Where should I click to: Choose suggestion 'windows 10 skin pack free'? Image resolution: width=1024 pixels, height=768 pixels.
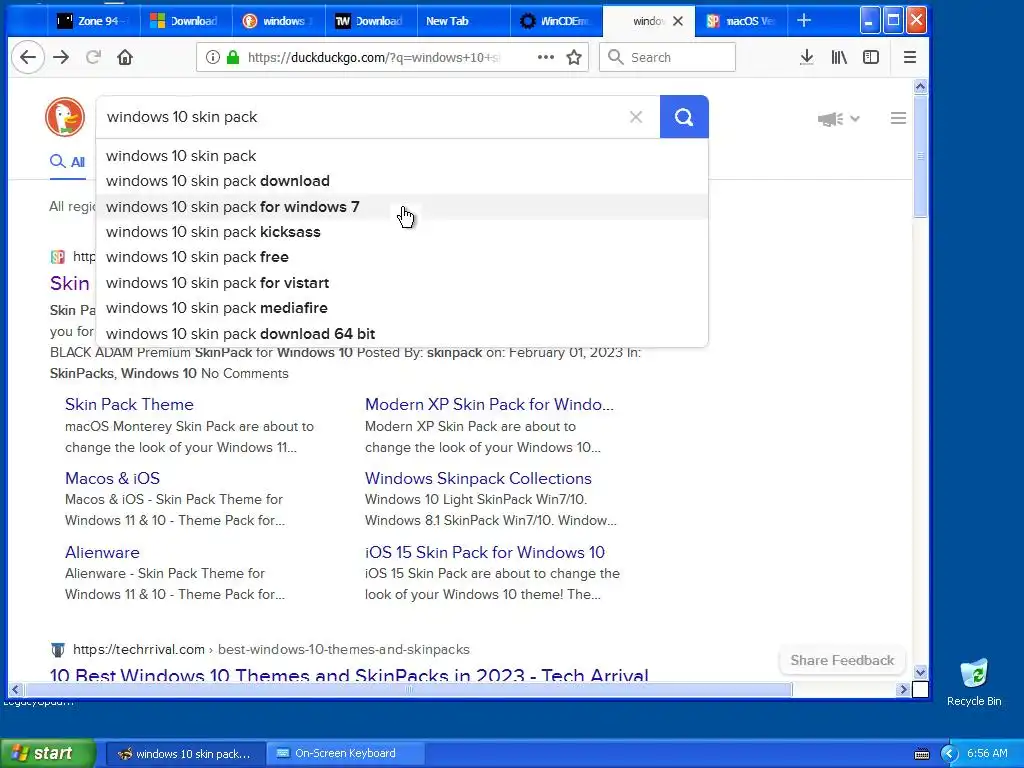(402, 257)
